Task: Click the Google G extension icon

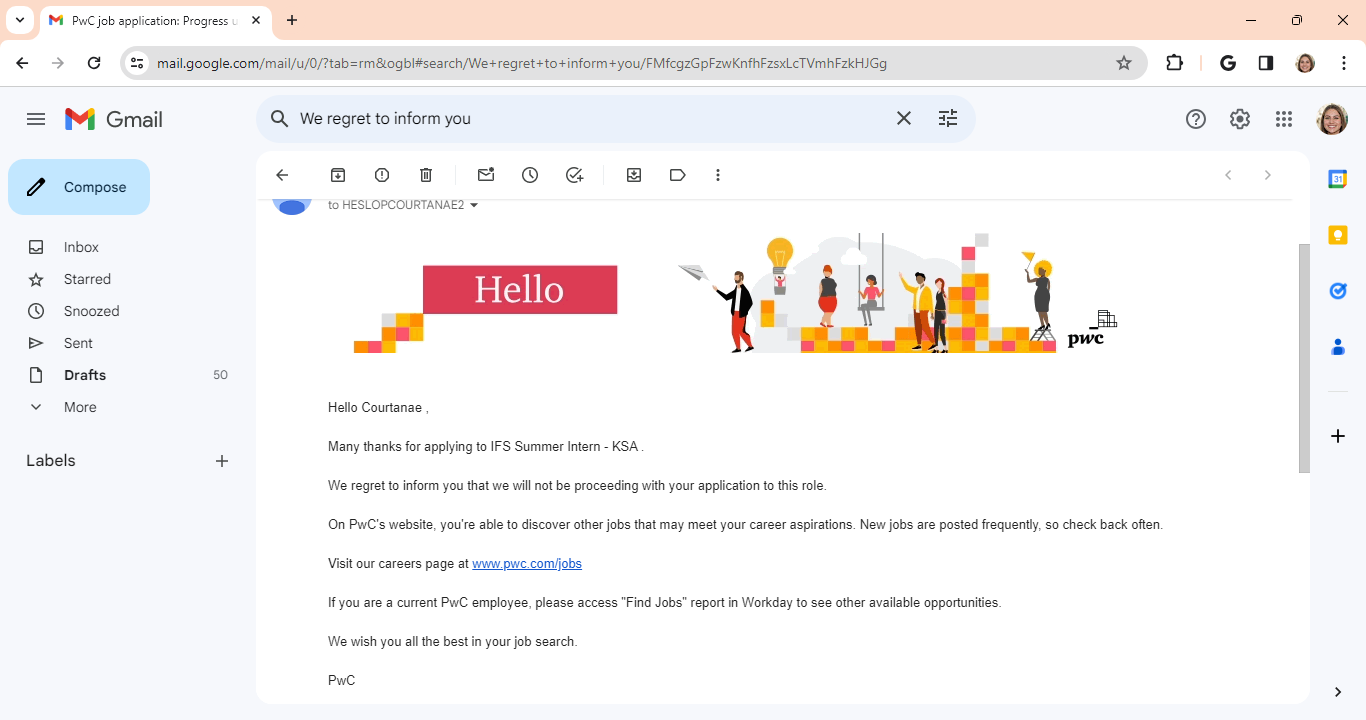Action: point(1228,63)
